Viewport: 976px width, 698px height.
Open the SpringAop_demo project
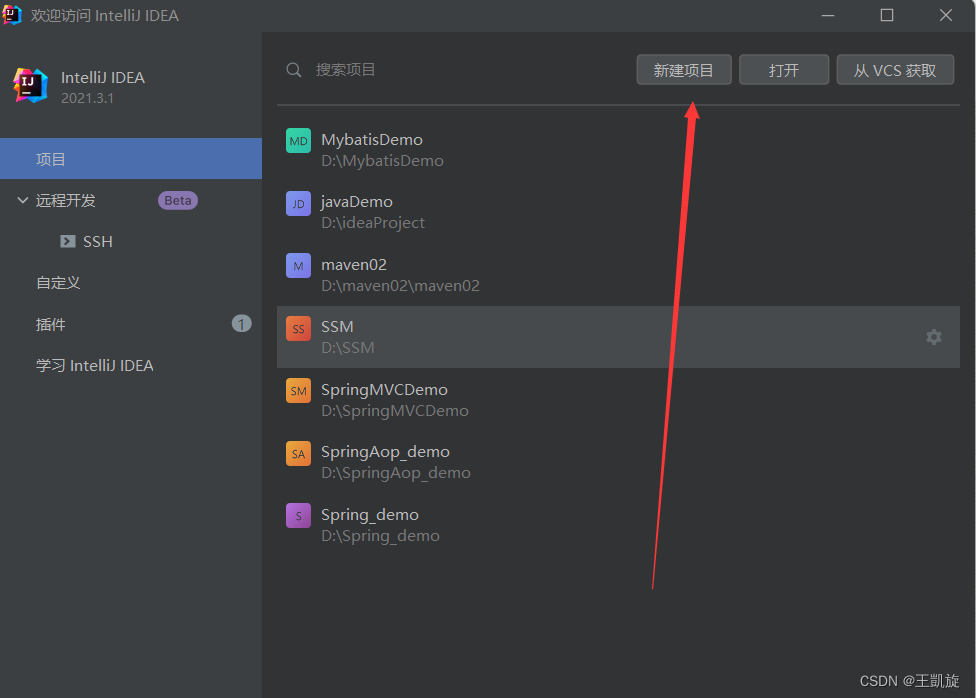[x=618, y=462]
